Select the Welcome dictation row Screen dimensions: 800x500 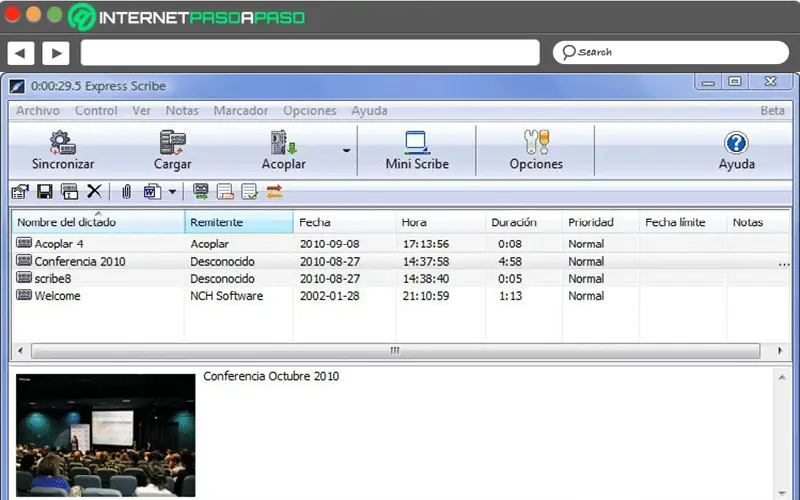coord(401,296)
